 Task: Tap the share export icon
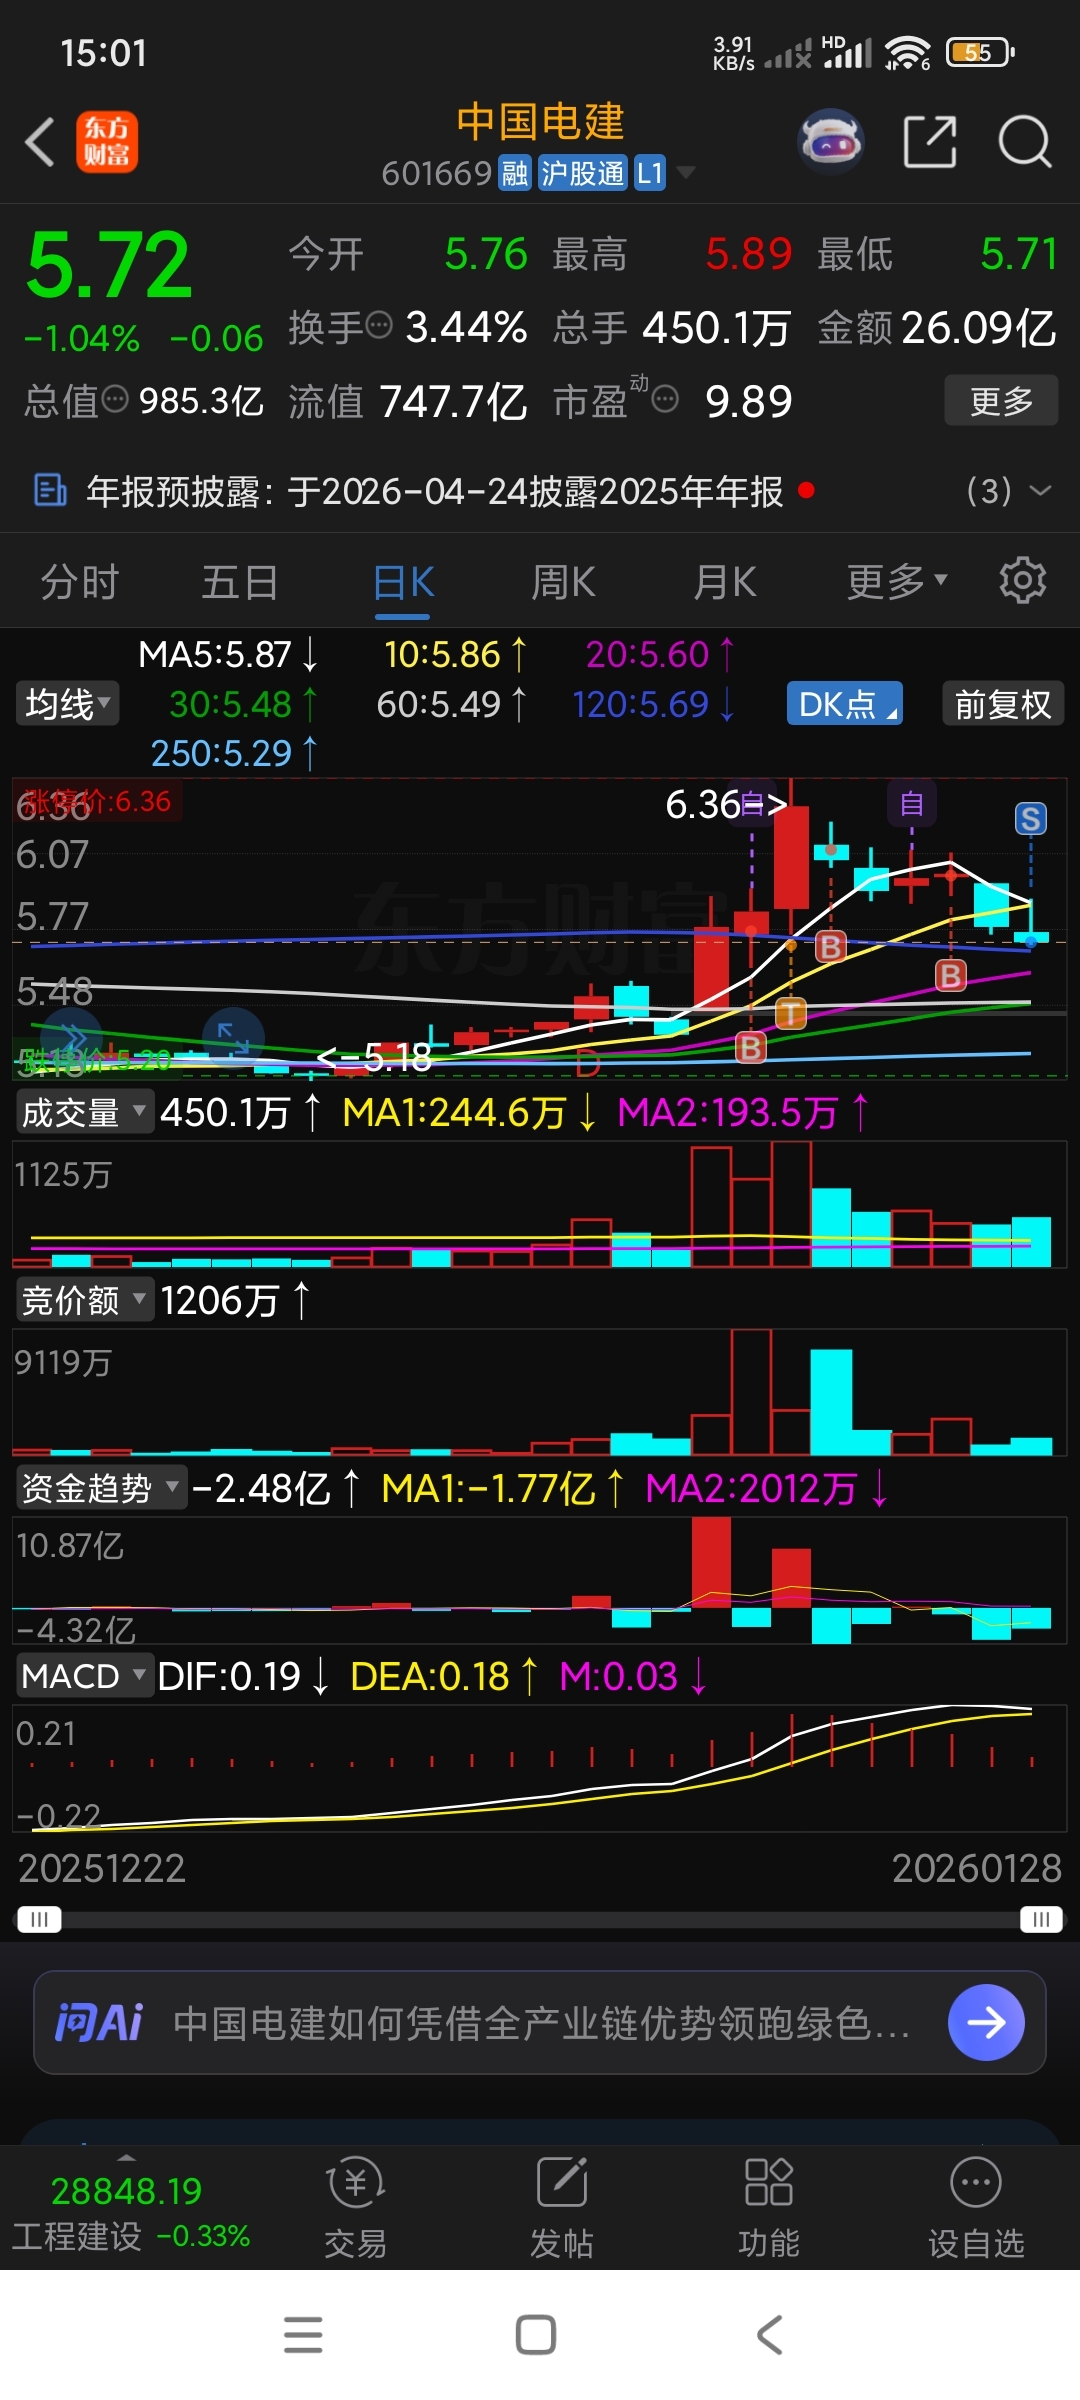coord(930,141)
